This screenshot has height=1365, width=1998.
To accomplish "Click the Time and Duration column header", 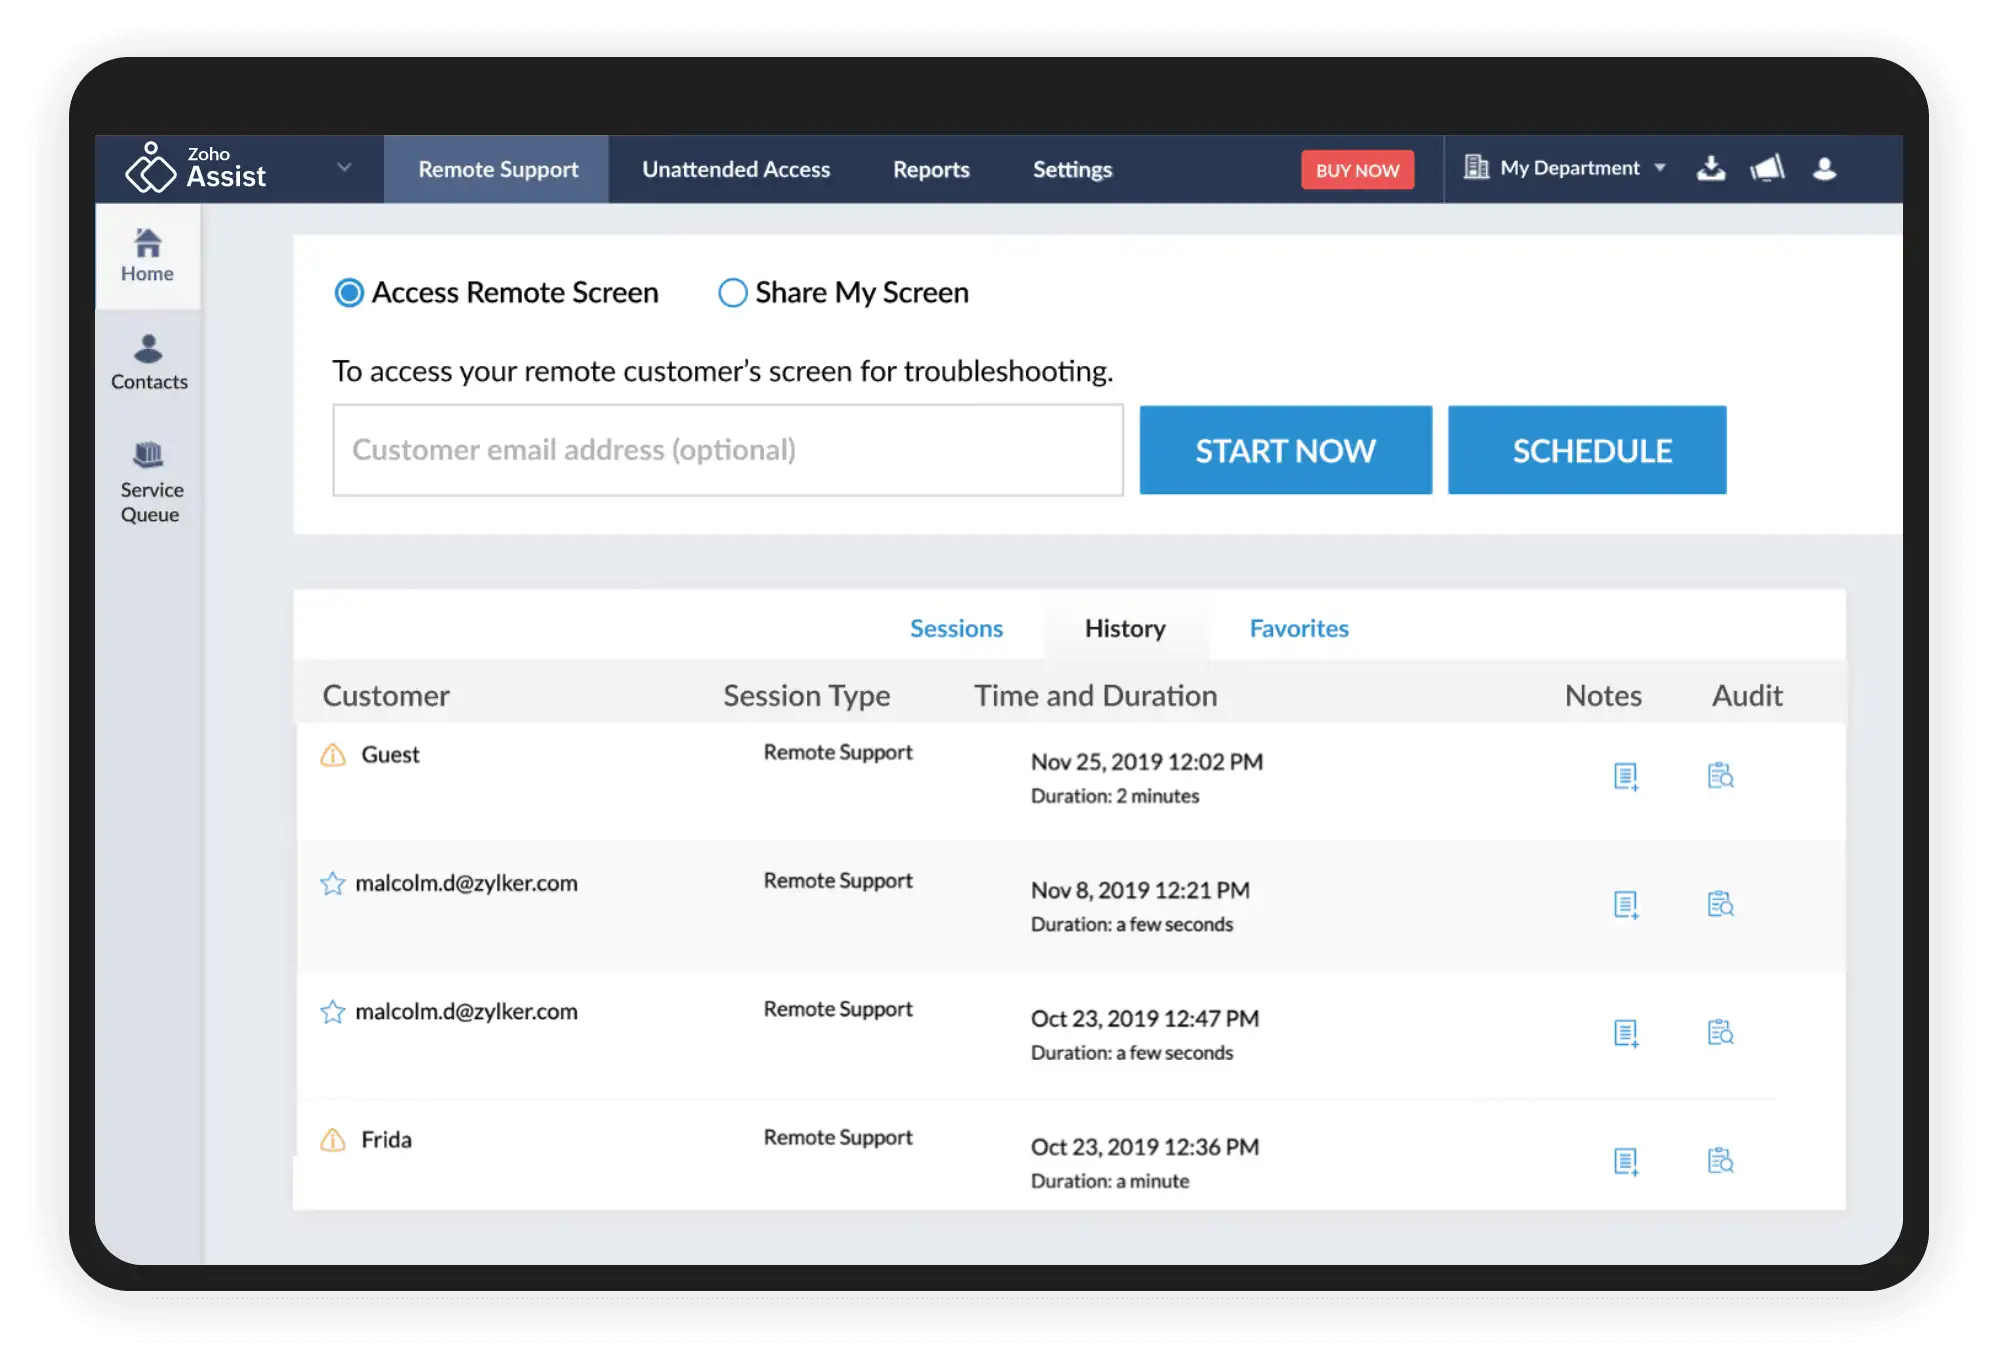I will click(x=1096, y=695).
